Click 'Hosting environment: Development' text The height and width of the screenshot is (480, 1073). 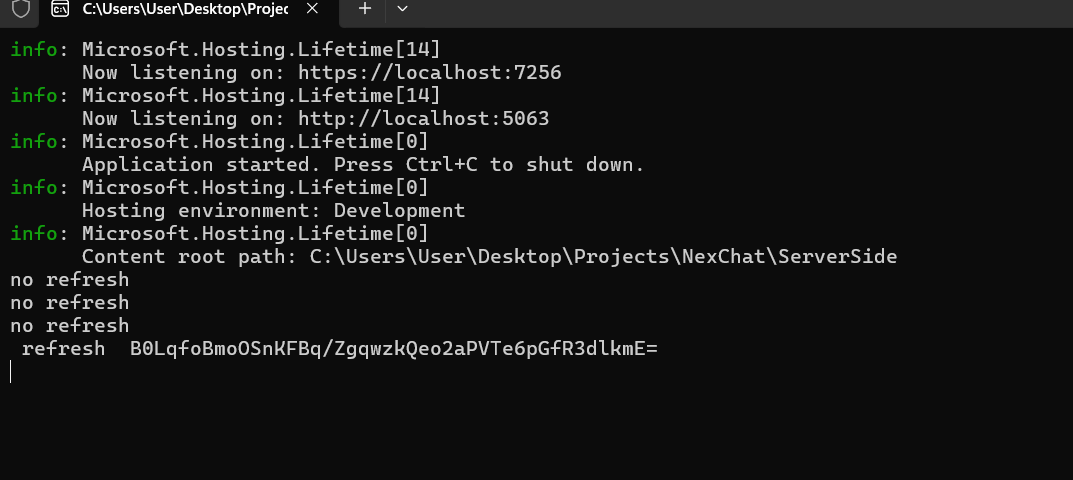pyautogui.click(x=273, y=210)
